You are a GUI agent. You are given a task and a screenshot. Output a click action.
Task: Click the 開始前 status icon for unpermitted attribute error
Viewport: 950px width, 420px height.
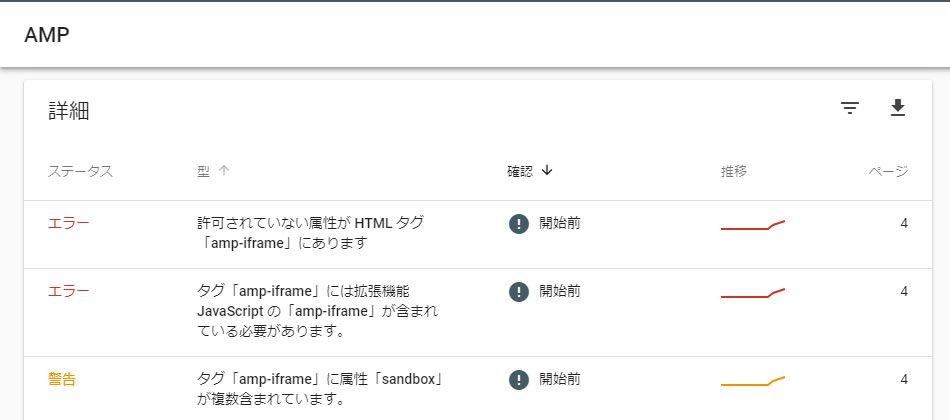[519, 224]
